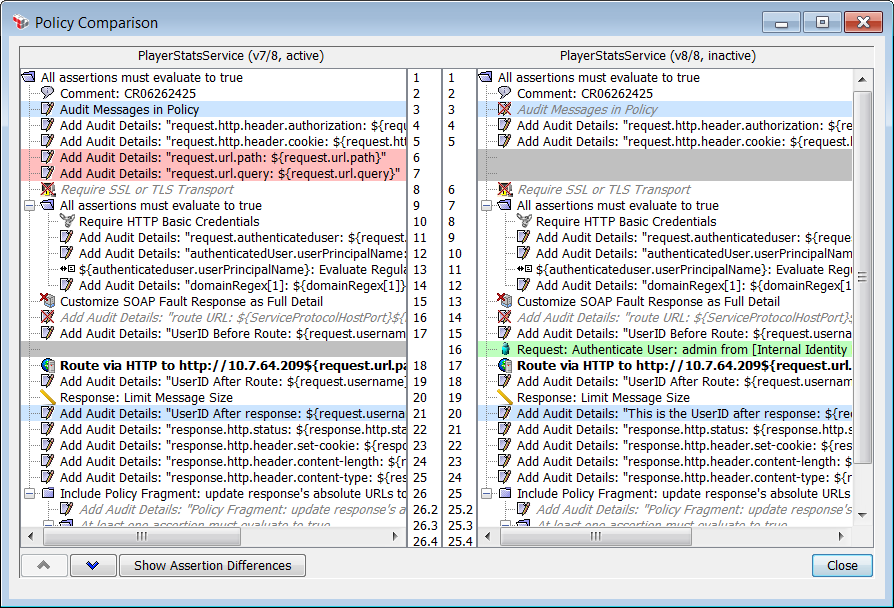
Task: Click Route via HTTP globe icon in left pane
Action: (47, 366)
